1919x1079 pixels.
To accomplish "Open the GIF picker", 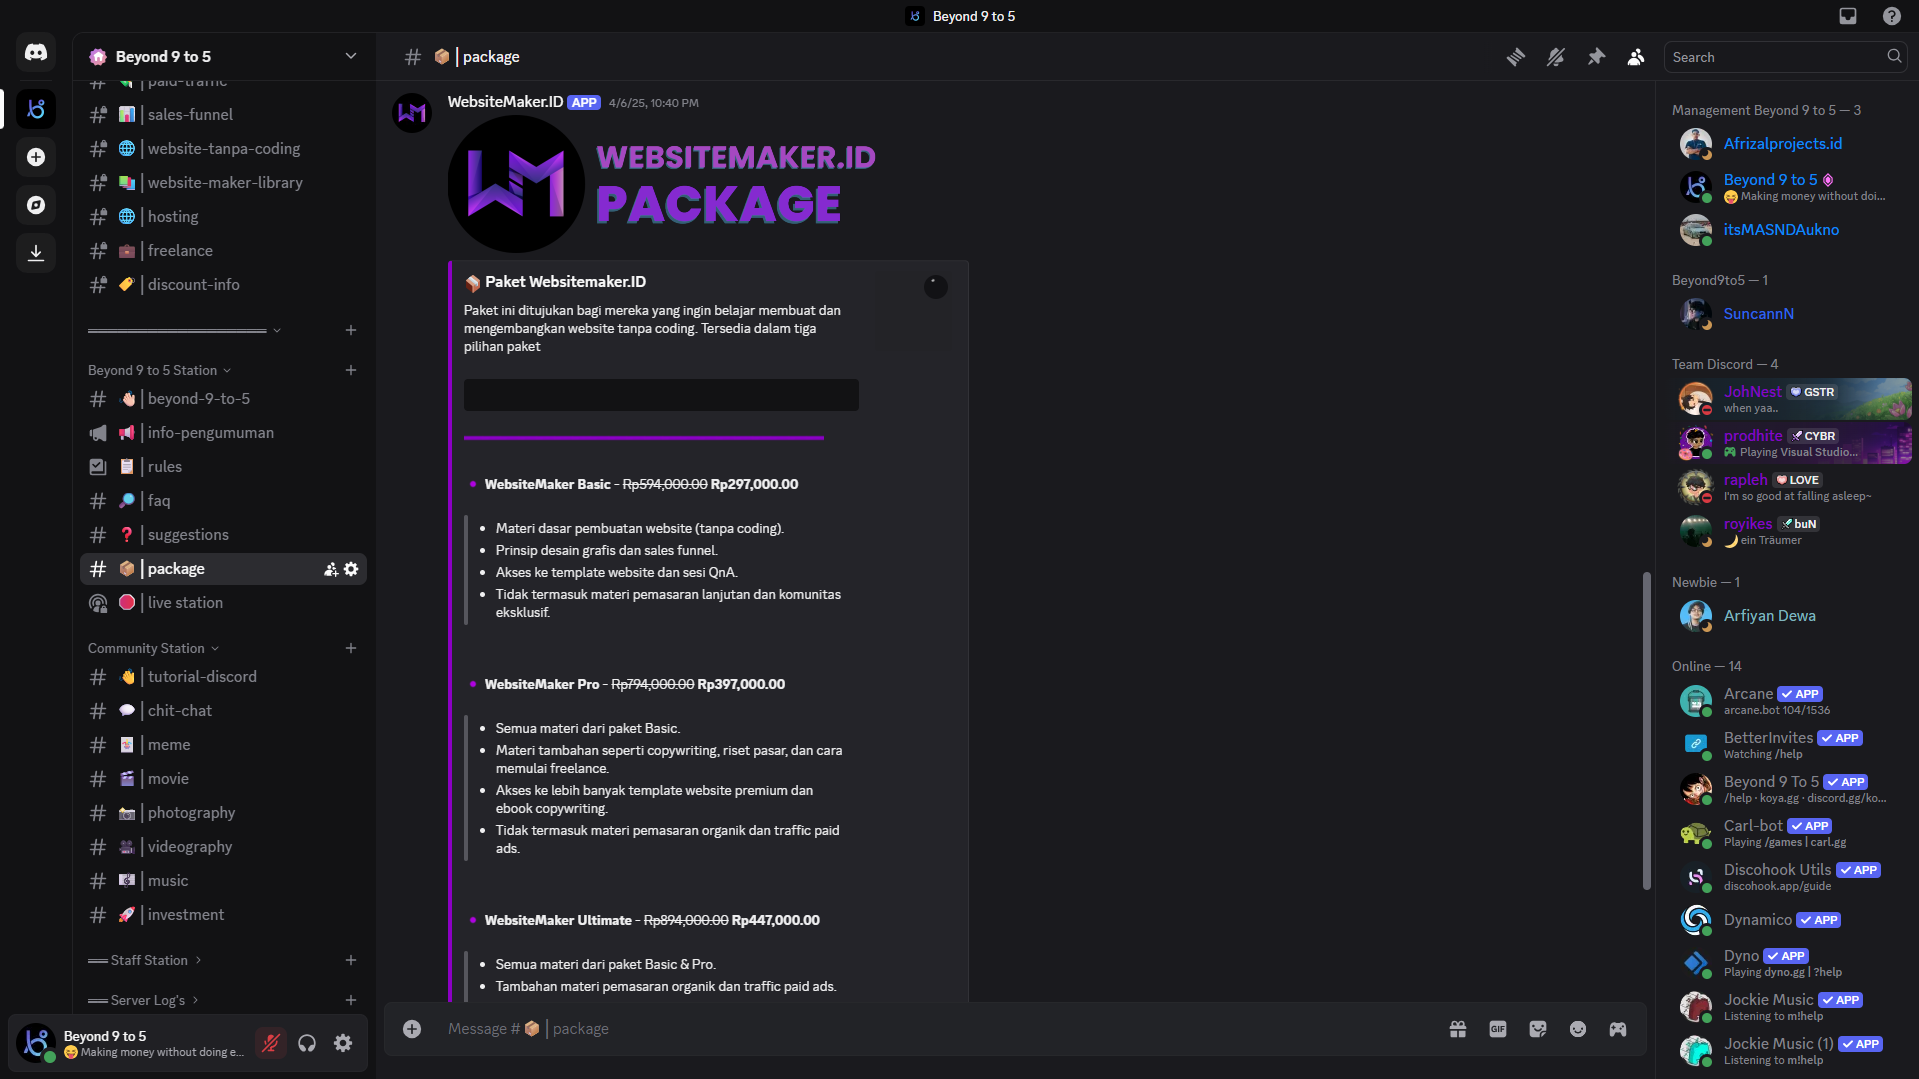I will click(x=1498, y=1029).
